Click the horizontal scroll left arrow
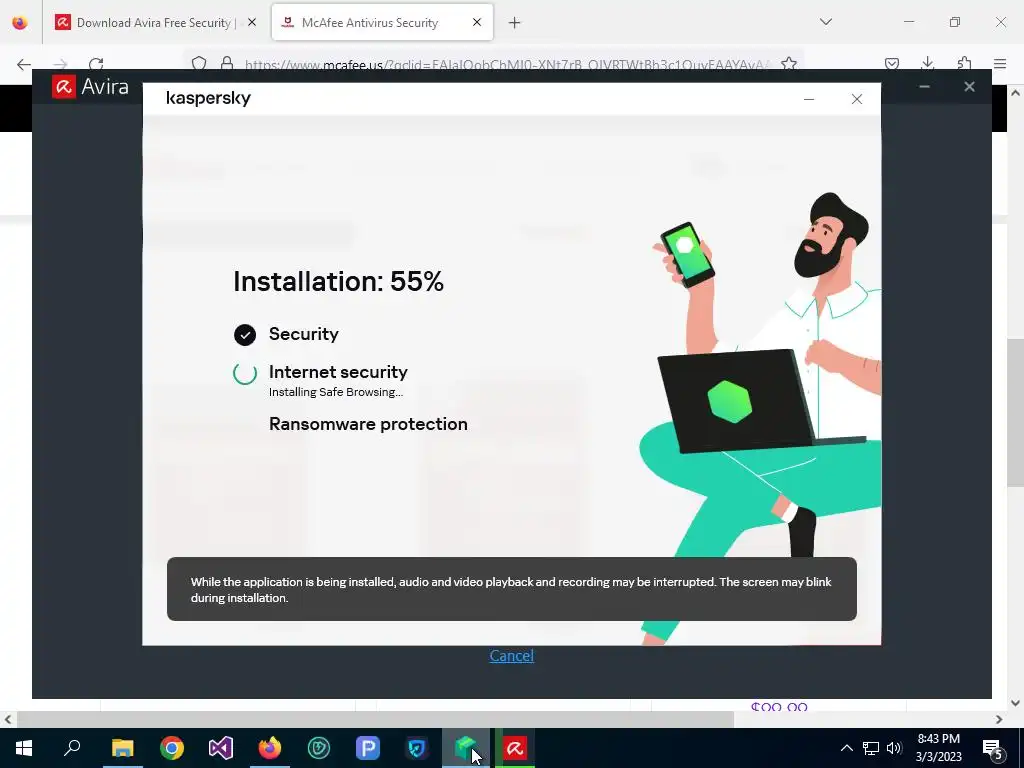1024x768 pixels. [7, 720]
